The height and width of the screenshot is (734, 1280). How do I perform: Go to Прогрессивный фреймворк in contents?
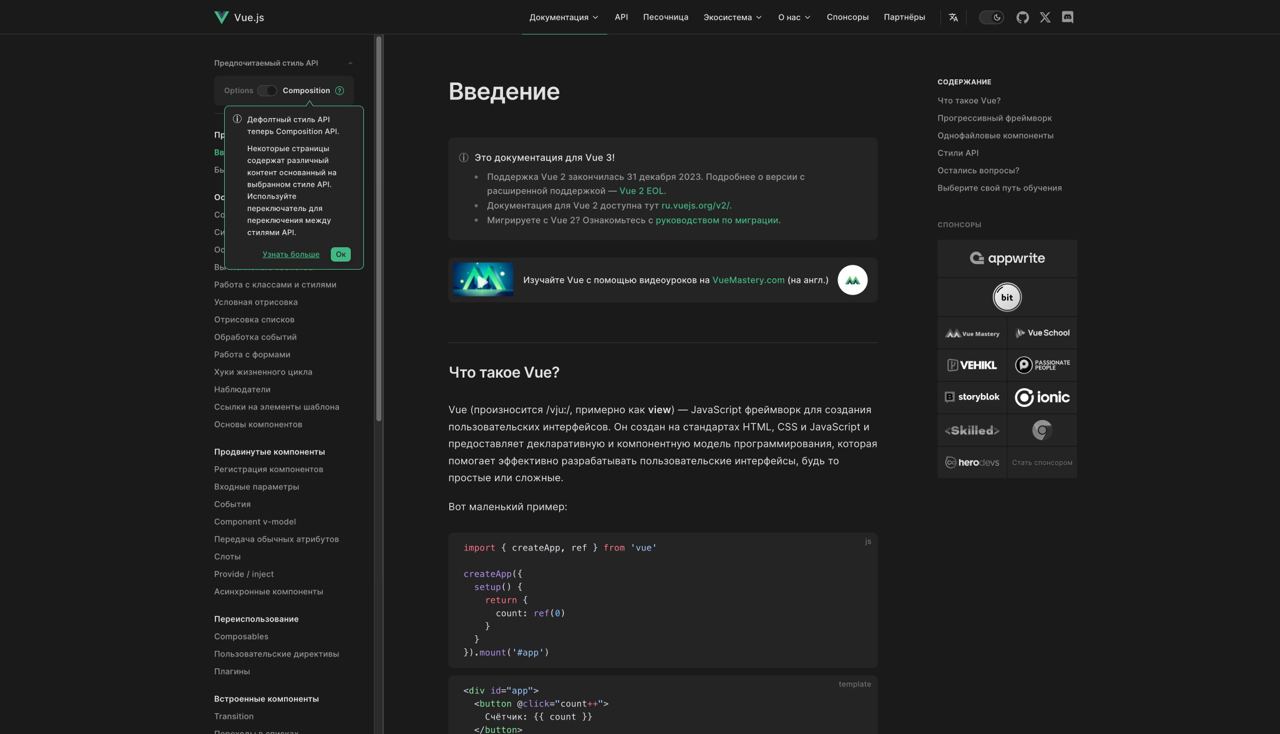[x=995, y=118]
